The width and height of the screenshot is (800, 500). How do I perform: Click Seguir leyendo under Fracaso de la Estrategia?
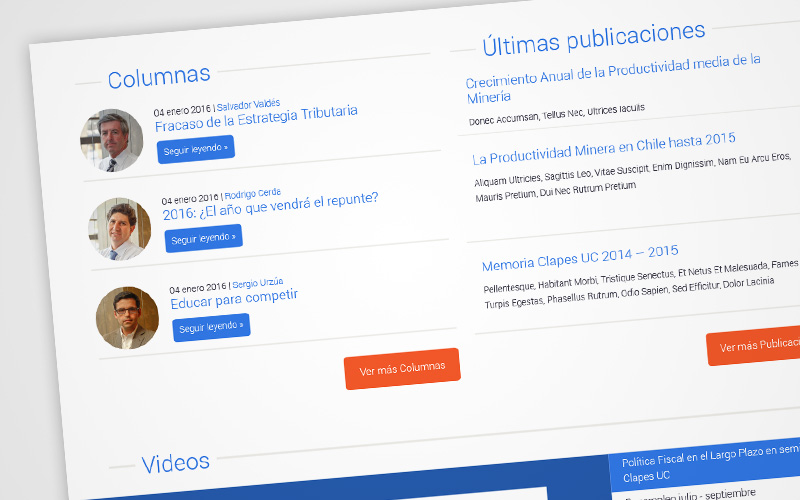click(196, 149)
